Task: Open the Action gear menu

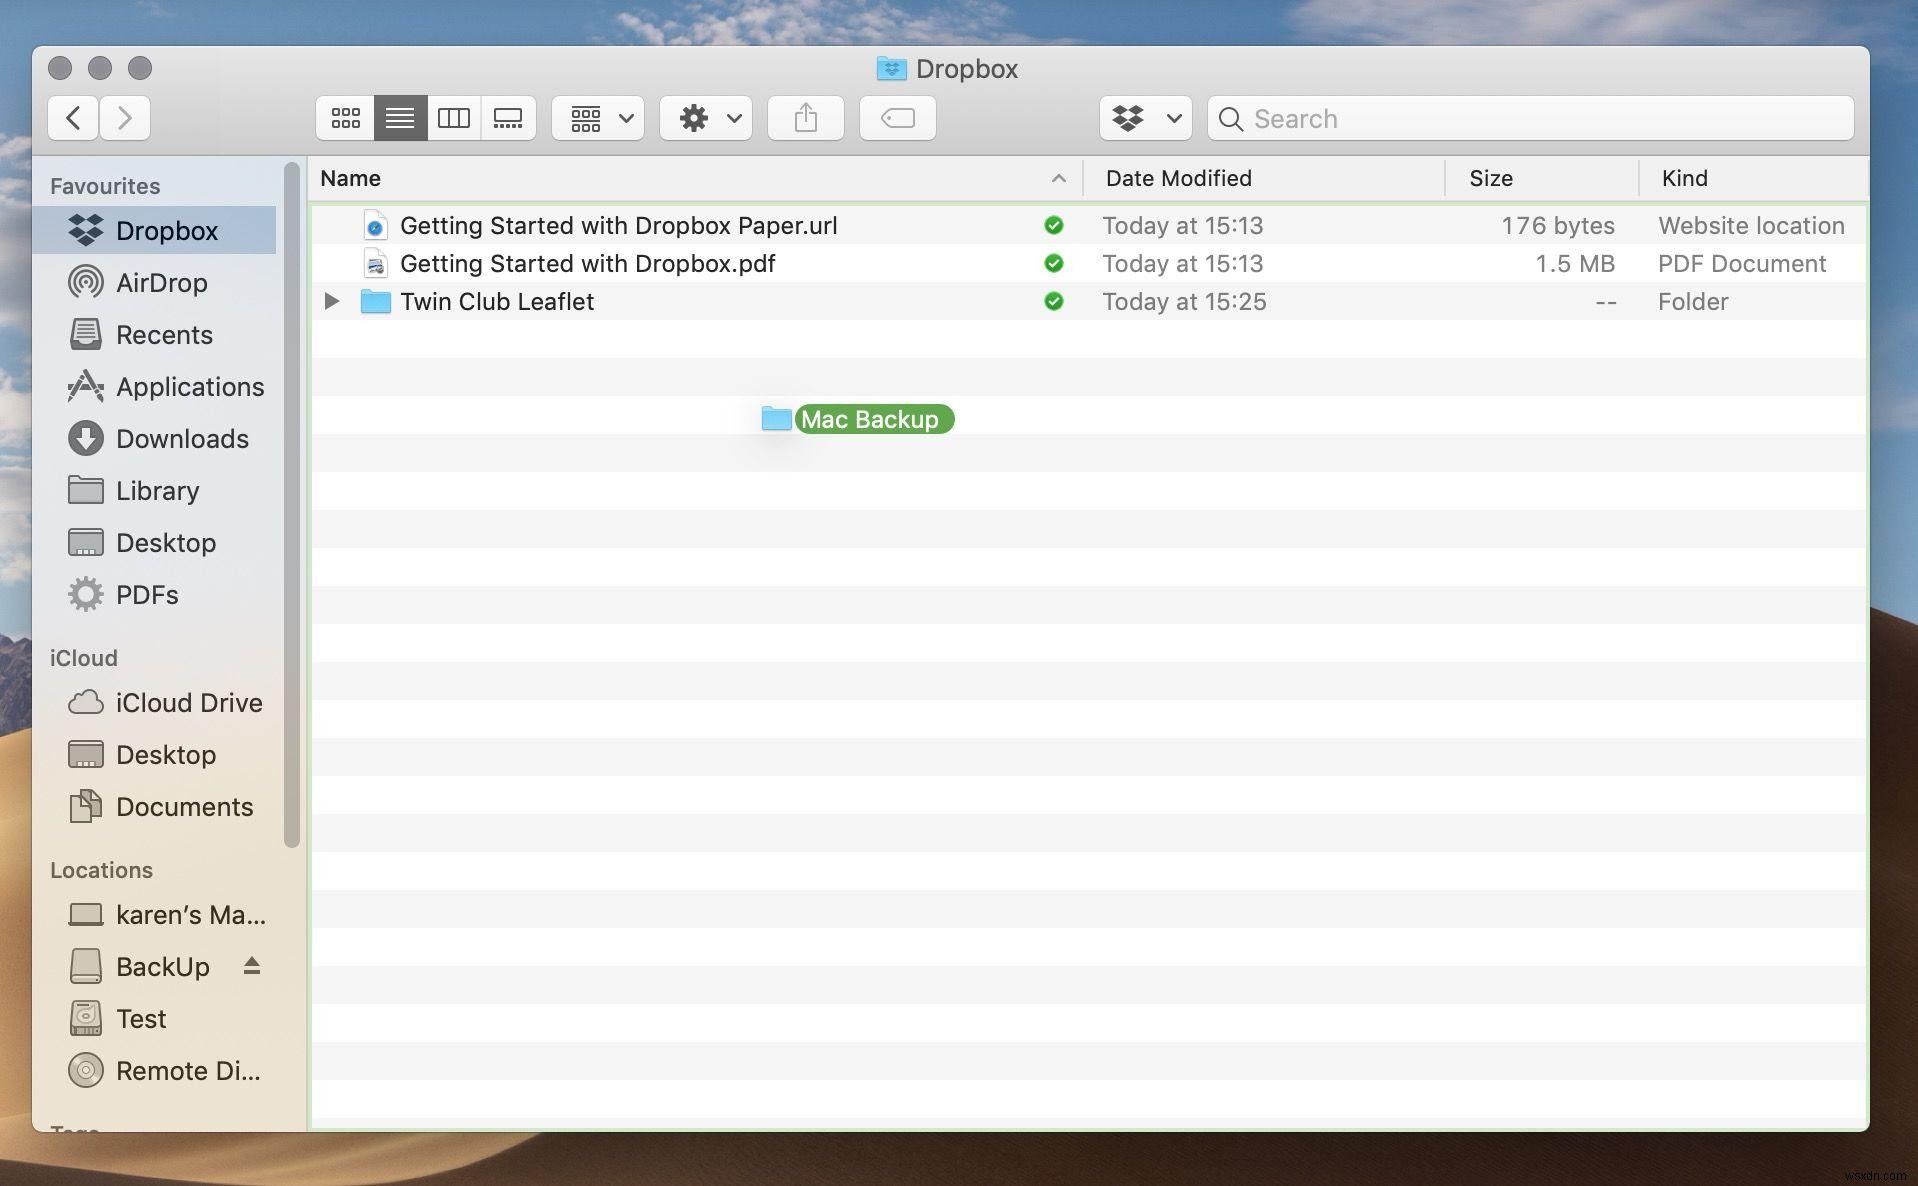Action: 705,118
